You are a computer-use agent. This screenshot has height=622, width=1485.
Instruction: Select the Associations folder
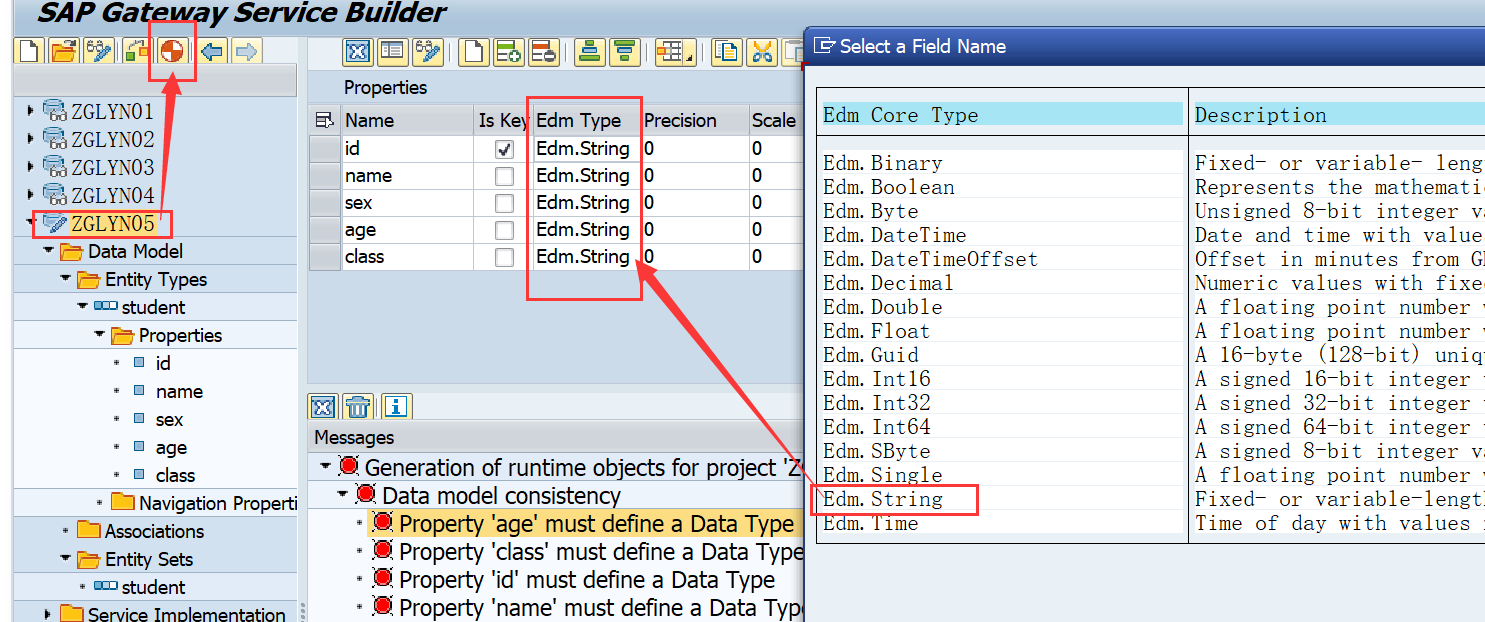154,531
